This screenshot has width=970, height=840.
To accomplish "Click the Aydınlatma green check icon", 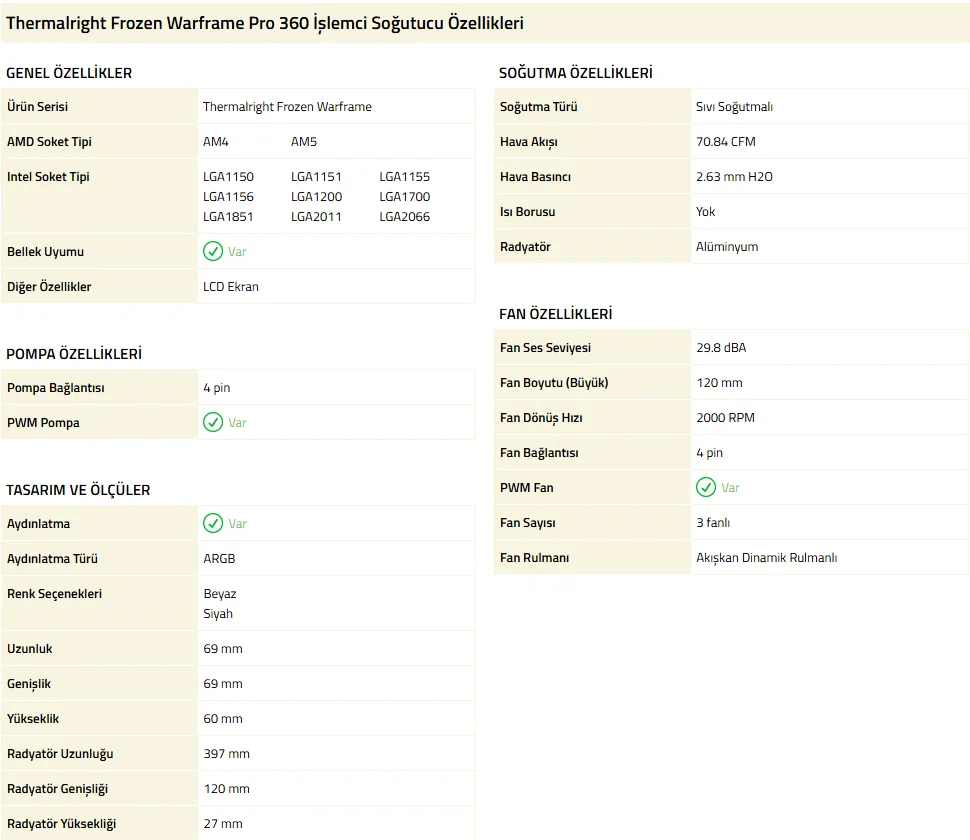I will point(213,524).
